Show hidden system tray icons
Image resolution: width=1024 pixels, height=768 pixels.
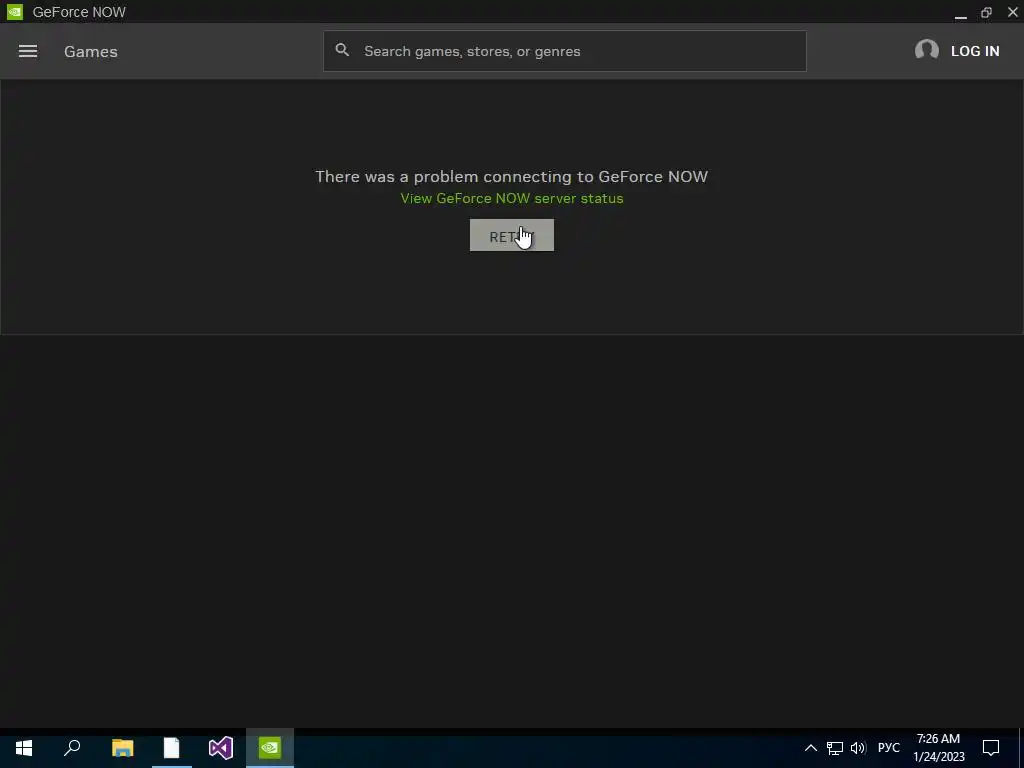coord(810,748)
